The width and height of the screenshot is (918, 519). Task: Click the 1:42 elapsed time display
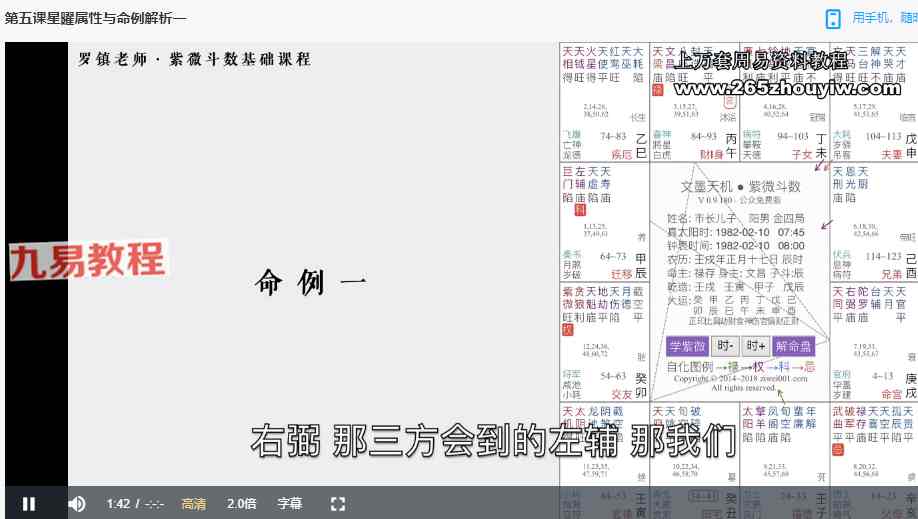pyautogui.click(x=119, y=504)
